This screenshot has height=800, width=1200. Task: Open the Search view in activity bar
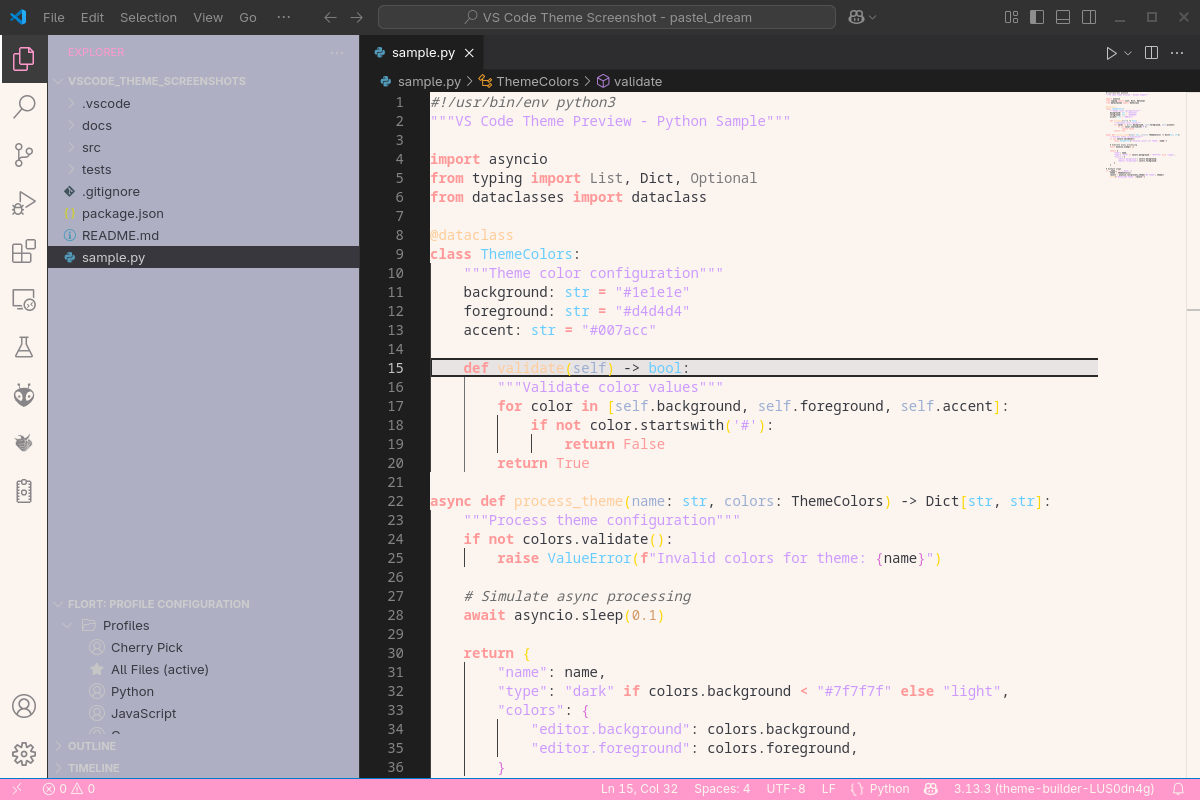24,107
